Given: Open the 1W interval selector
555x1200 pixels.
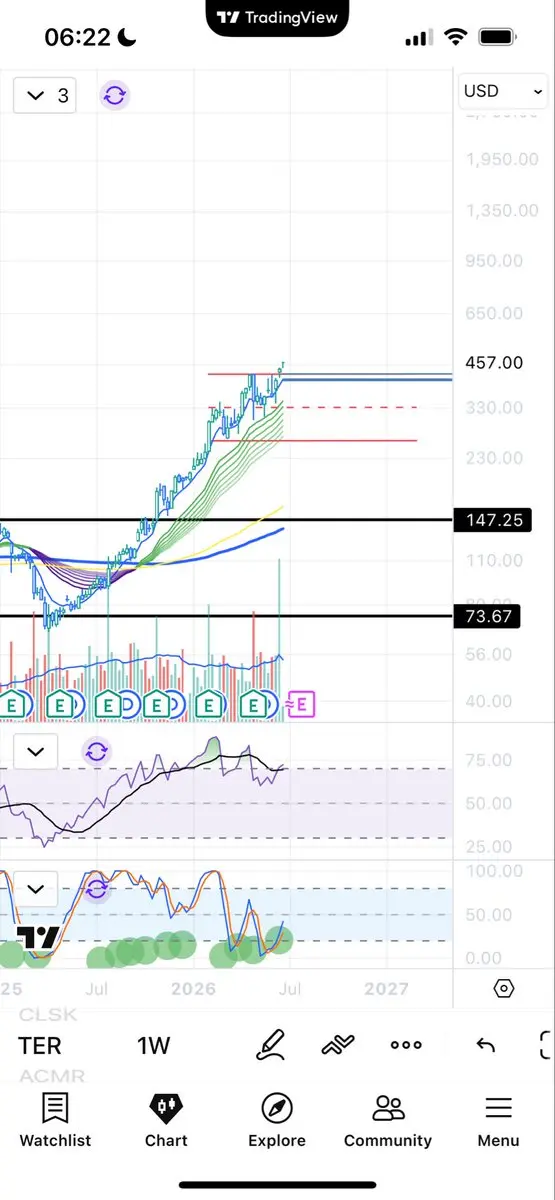Looking at the screenshot, I should click(154, 1046).
